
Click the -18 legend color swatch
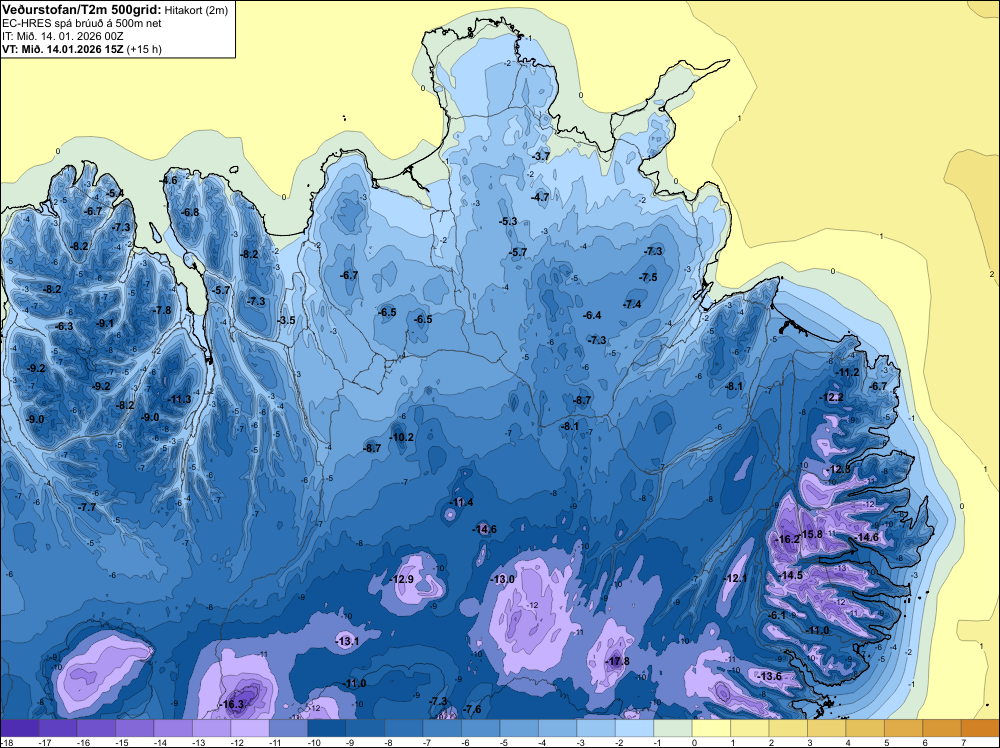click(19, 728)
